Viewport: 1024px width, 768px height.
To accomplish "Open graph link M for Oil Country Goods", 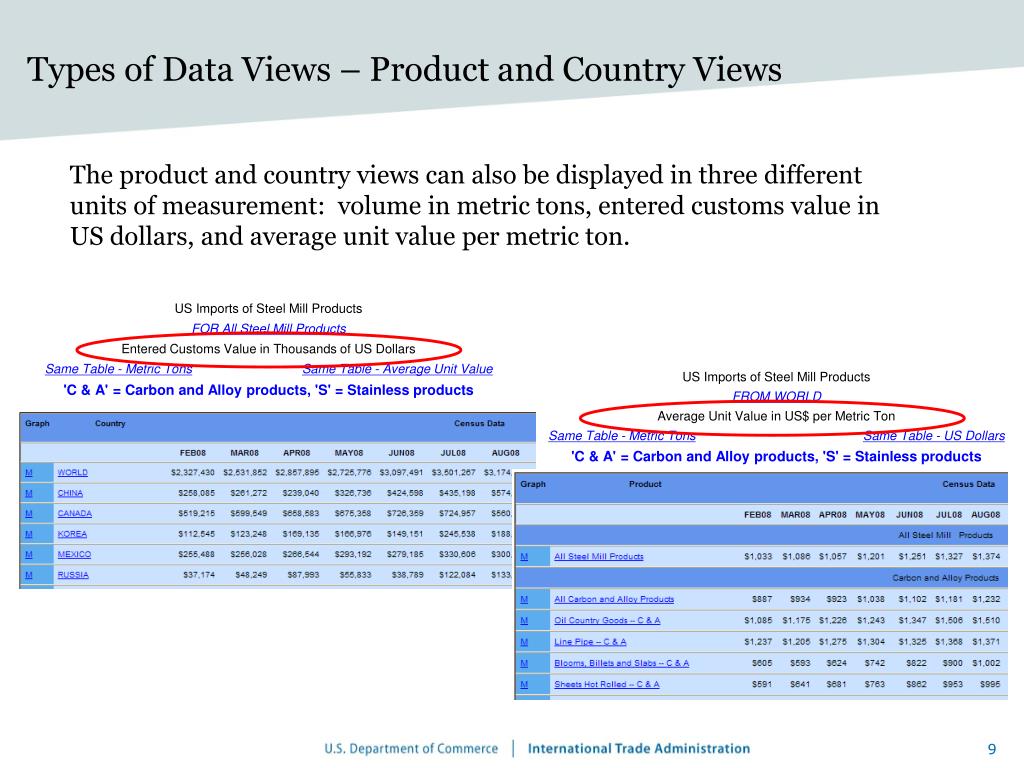I will click(x=524, y=620).
